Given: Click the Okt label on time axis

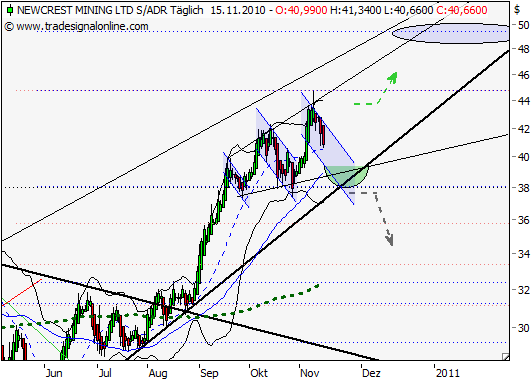Looking at the screenshot, I should (x=259, y=373).
